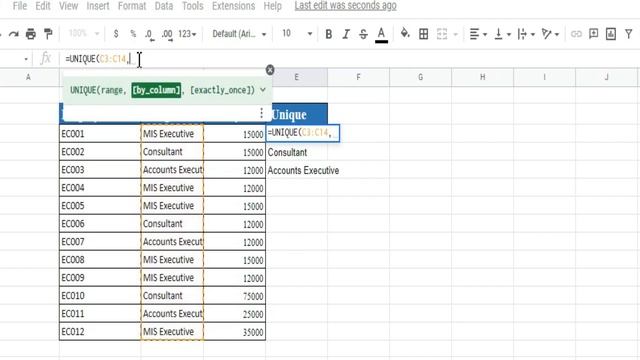Open the font size 10 dropdown
640x360 pixels.
[297, 33]
